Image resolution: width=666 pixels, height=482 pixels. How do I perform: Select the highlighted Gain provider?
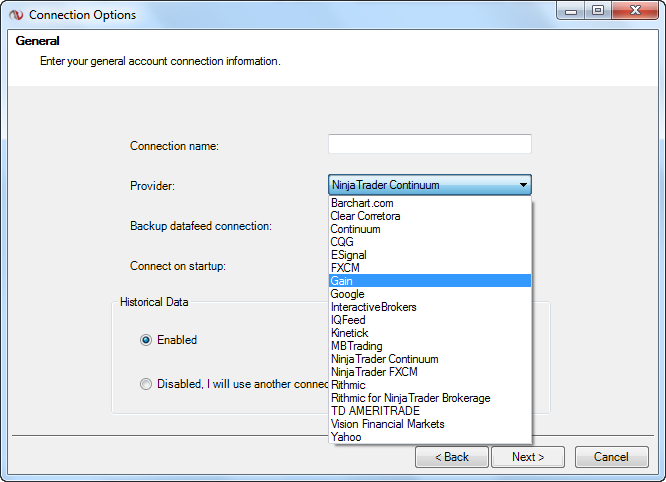click(x=430, y=281)
